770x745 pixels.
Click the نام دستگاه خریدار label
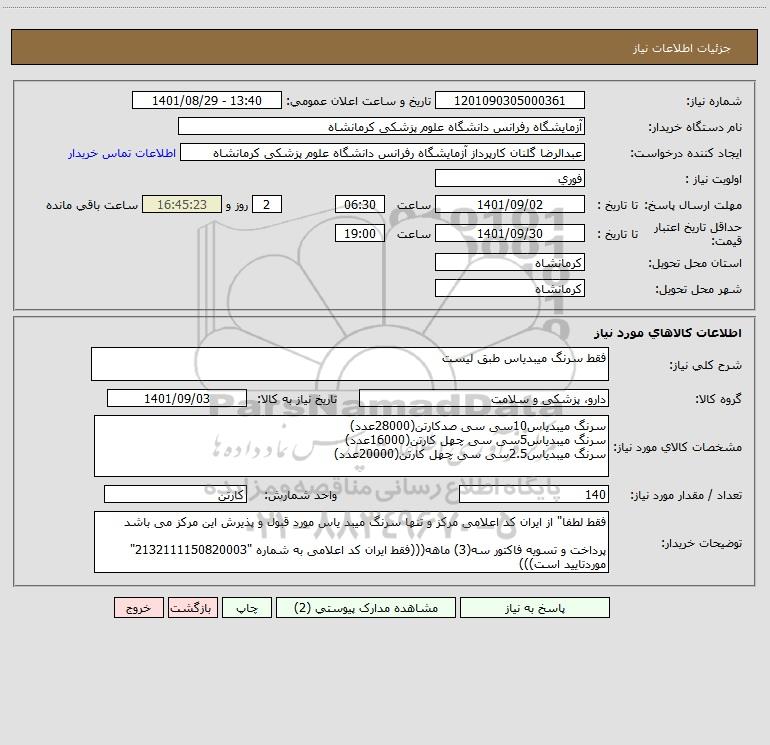695,128
